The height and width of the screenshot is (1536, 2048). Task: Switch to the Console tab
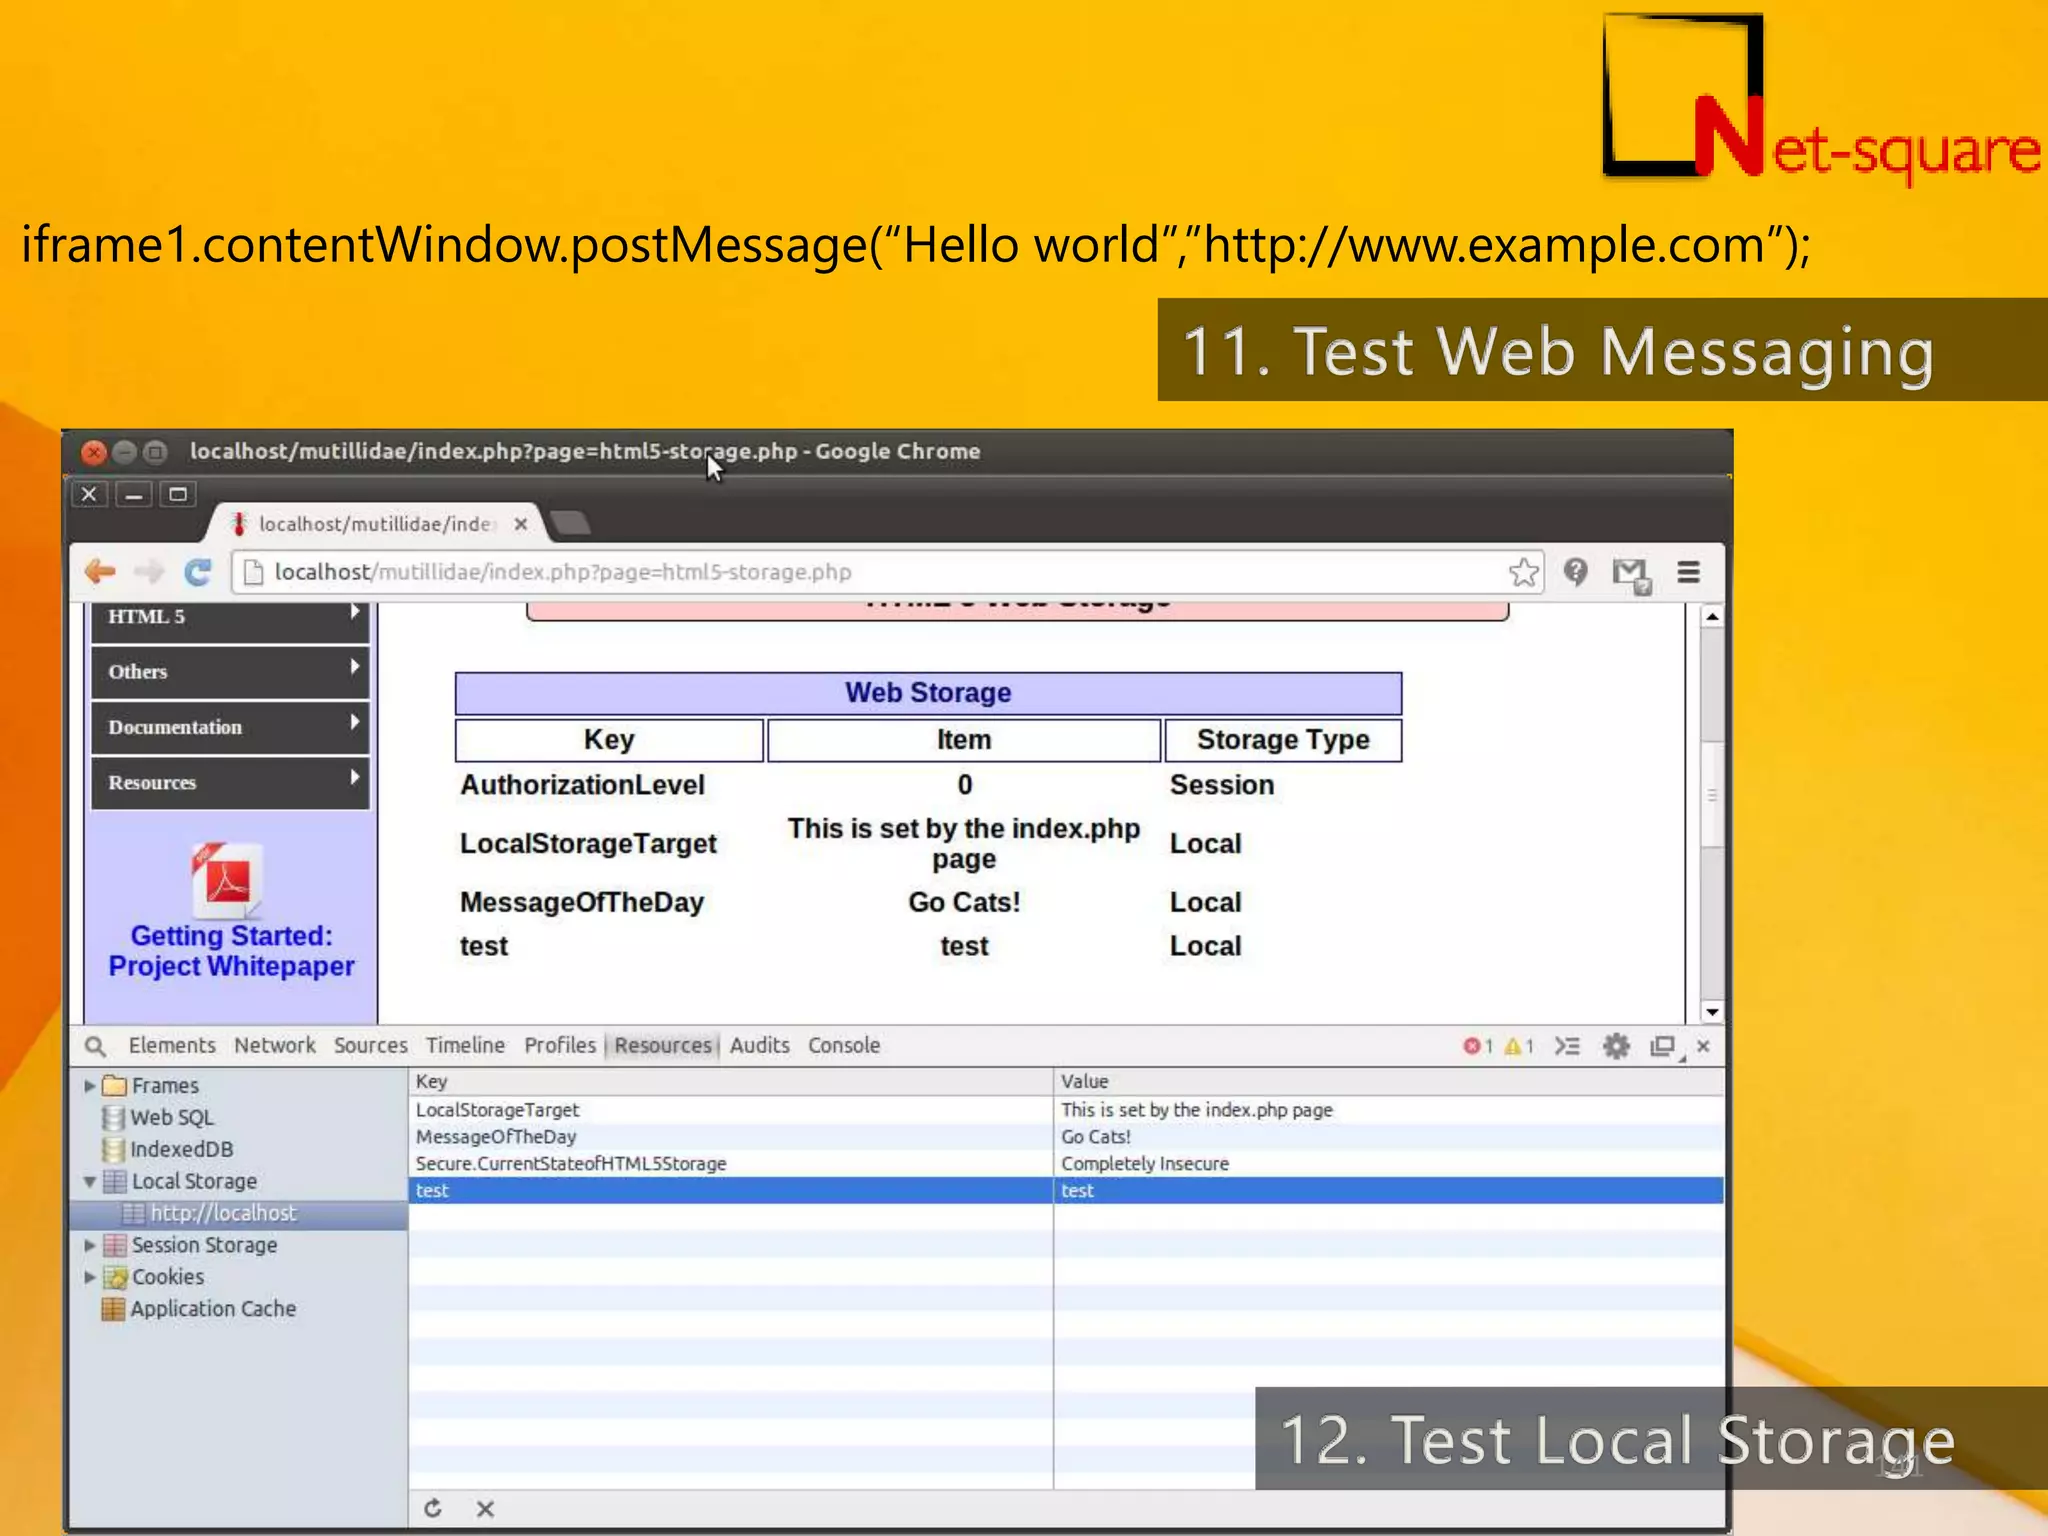[x=844, y=1046]
